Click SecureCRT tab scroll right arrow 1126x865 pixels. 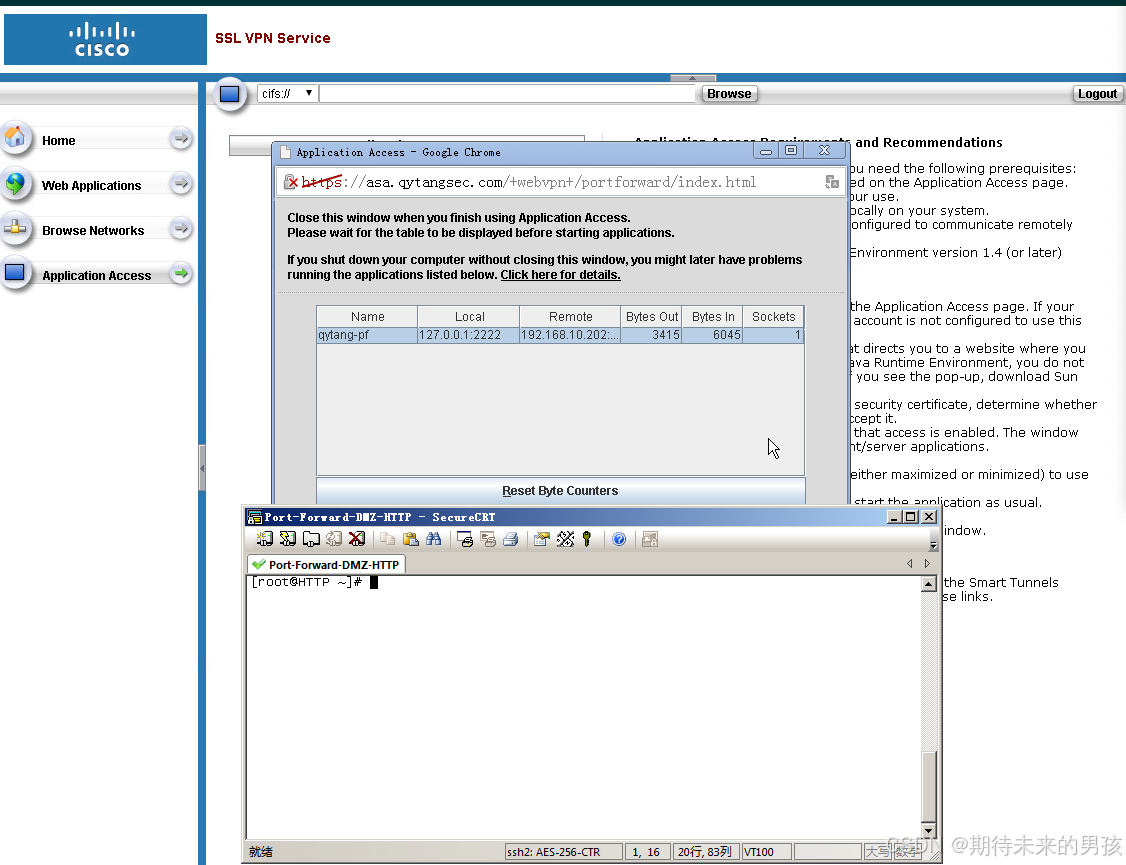pyautogui.click(x=927, y=564)
